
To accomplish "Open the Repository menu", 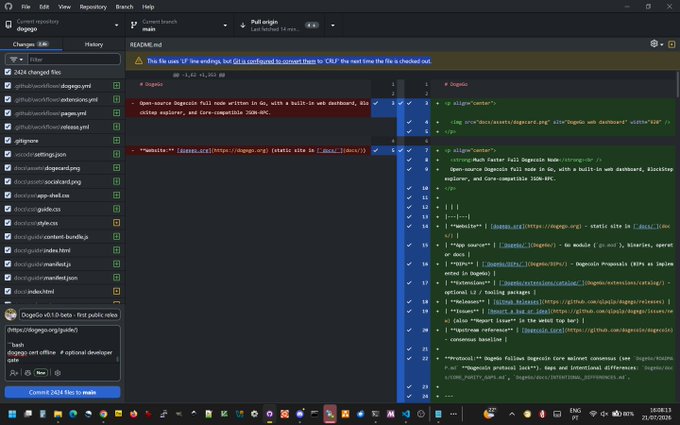I will click(x=93, y=7).
